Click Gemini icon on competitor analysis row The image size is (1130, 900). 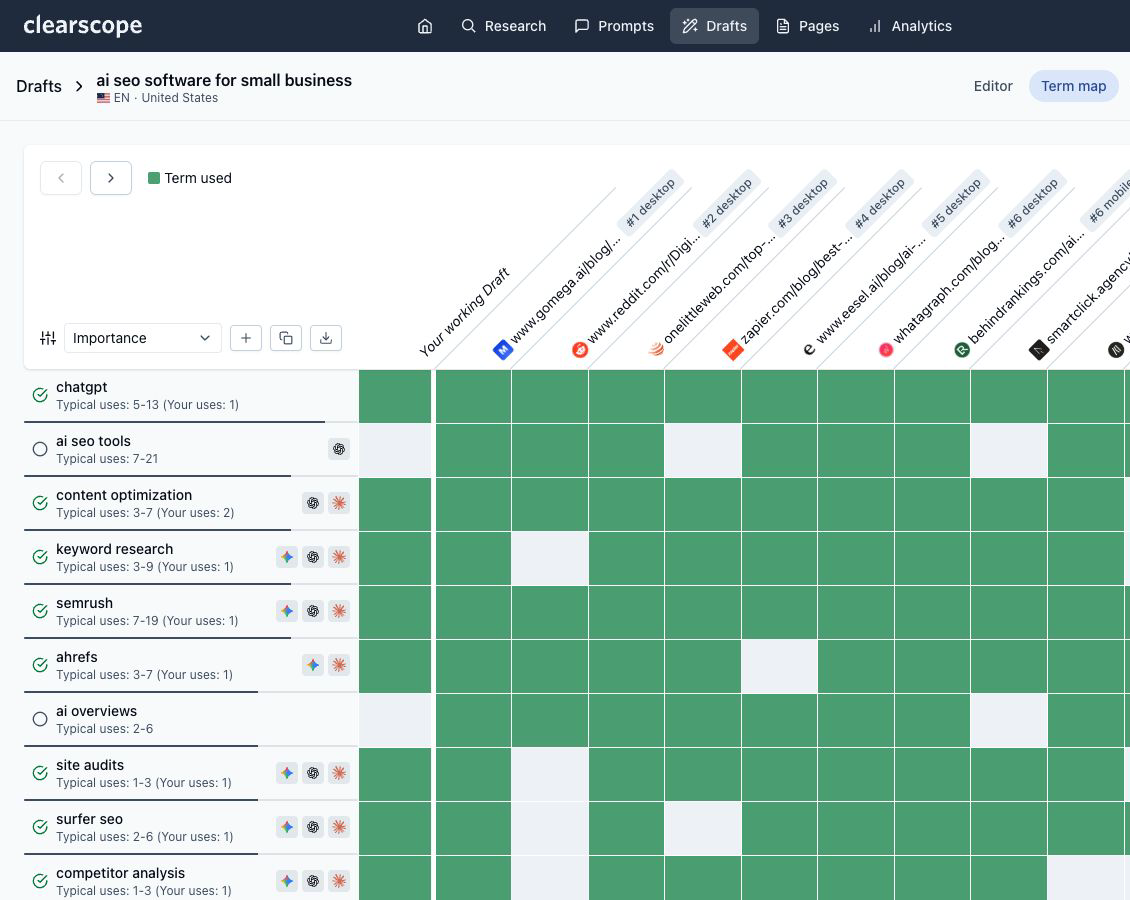pyautogui.click(x=287, y=881)
